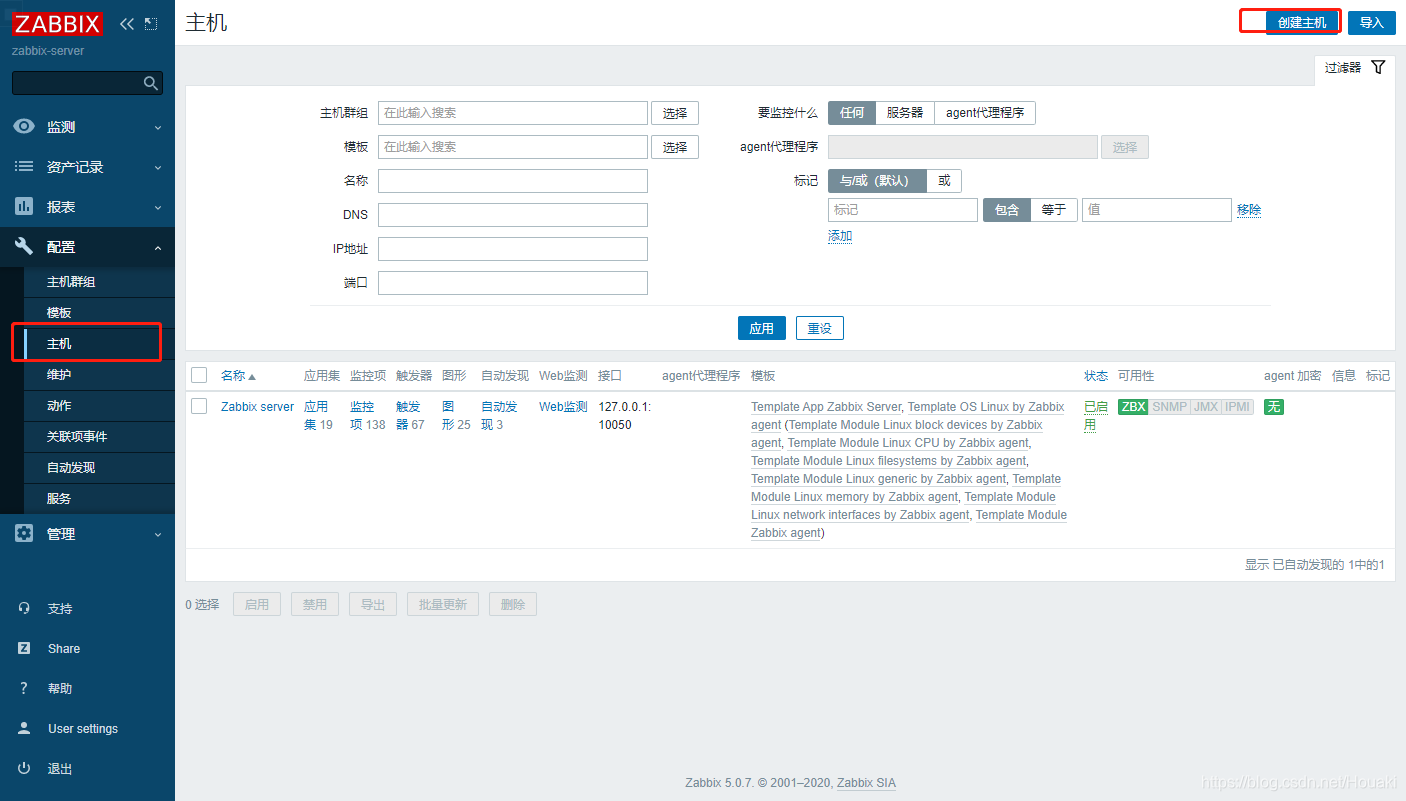Image resolution: width=1406 pixels, height=801 pixels.
Task: Select 任何 monitoring option
Action: 852,113
